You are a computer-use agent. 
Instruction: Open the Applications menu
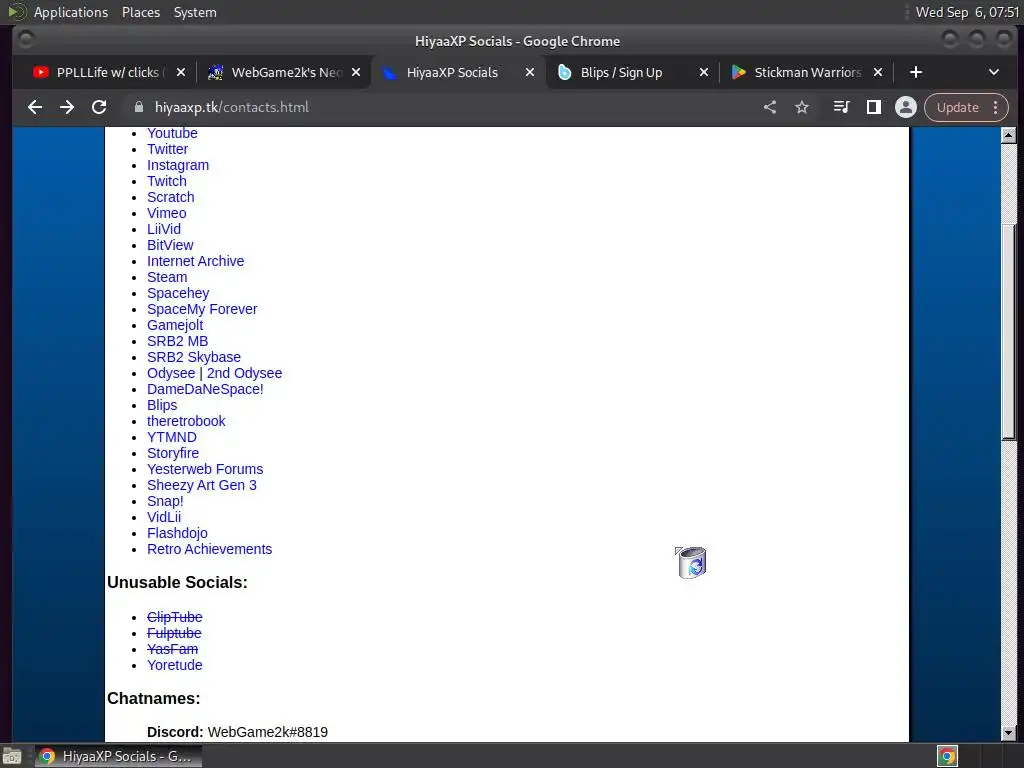coord(71,12)
